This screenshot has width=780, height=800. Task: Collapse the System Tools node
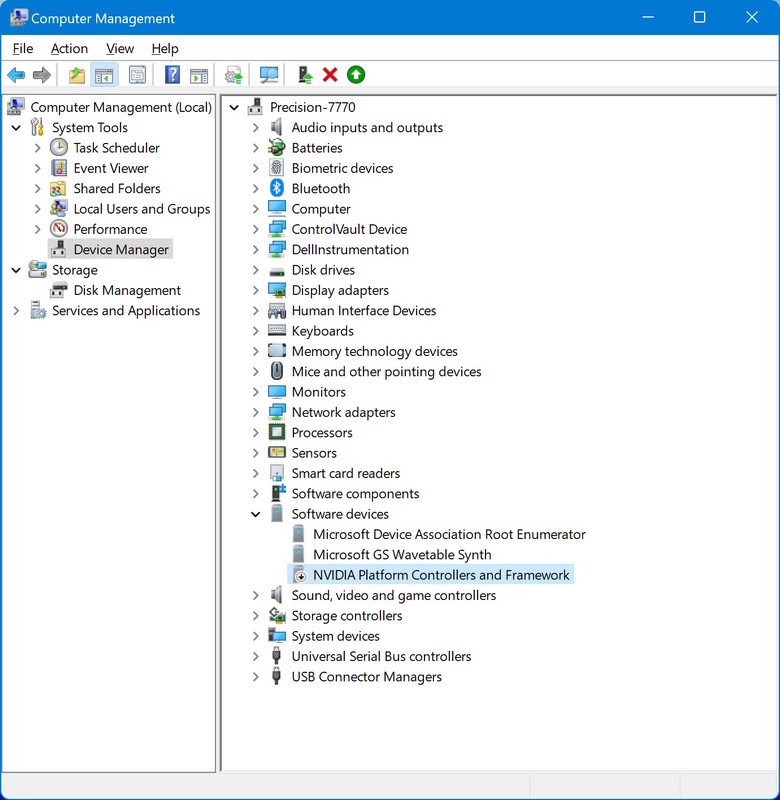[16, 128]
